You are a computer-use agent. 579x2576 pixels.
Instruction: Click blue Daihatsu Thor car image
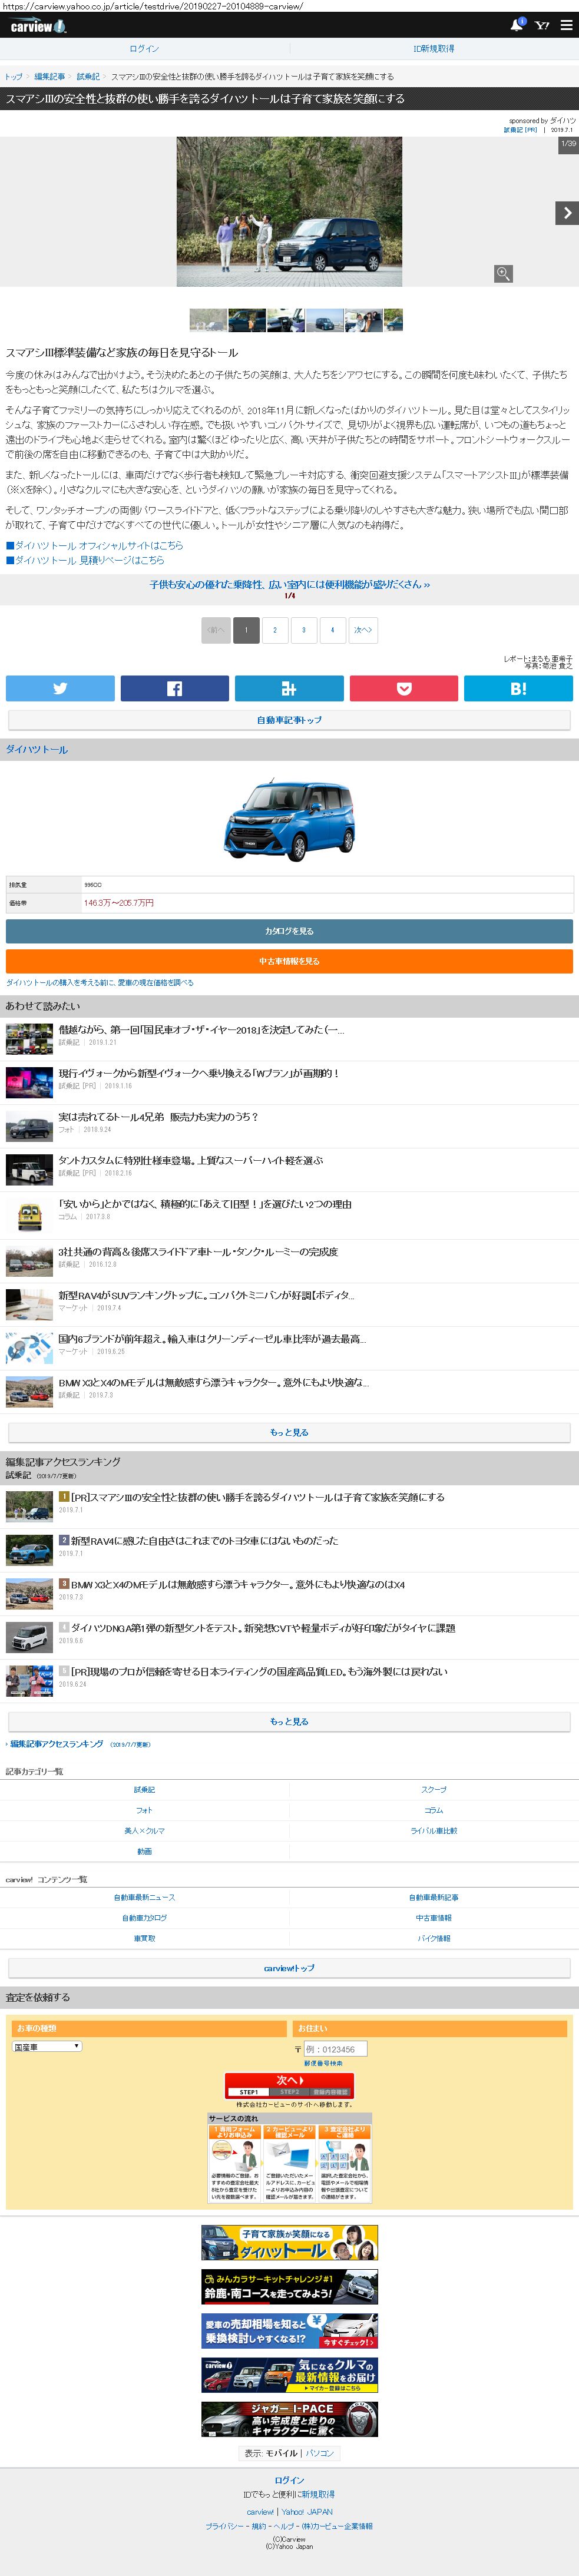coord(289,819)
